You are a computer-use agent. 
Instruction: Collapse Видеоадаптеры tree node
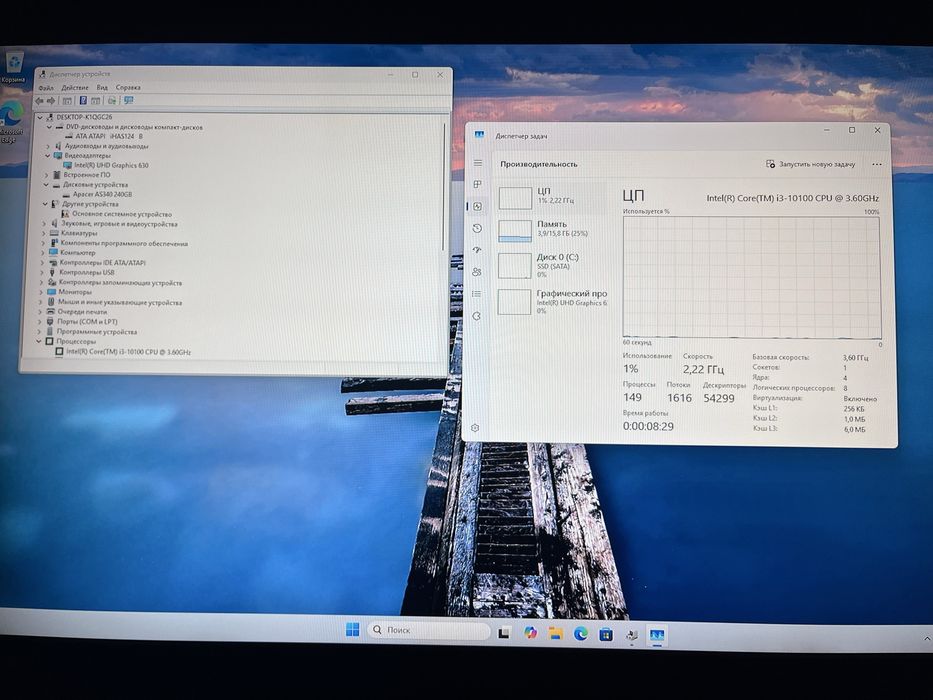click(x=48, y=155)
